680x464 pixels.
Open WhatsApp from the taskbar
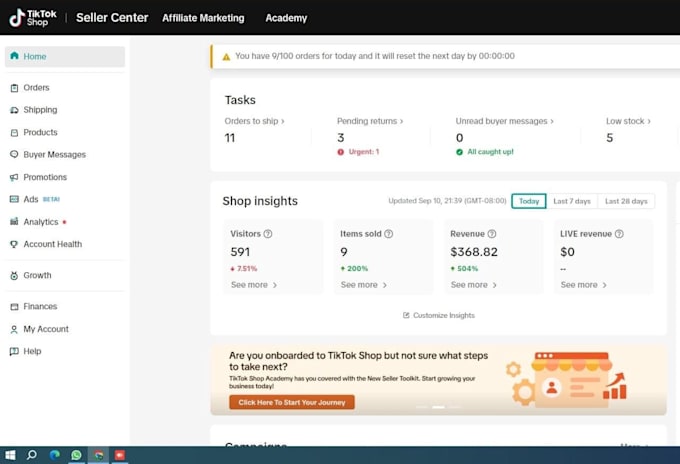(x=76, y=455)
